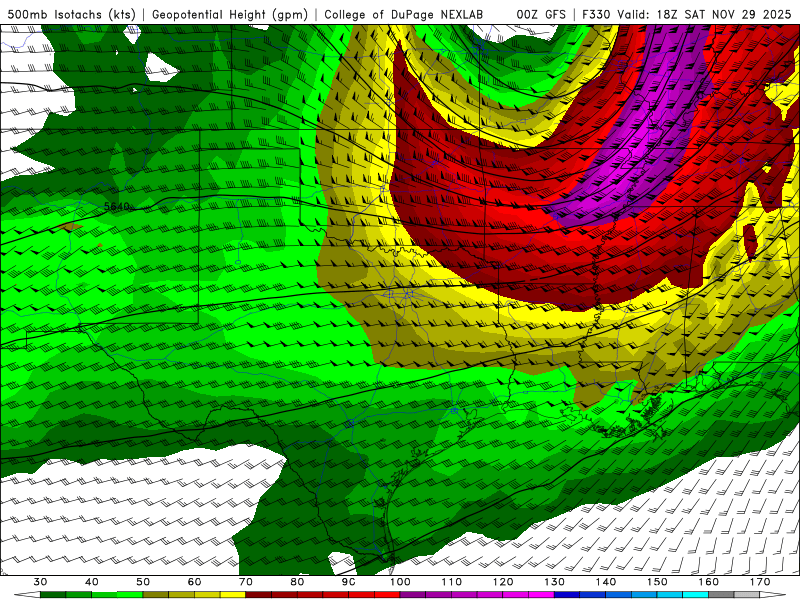Image resolution: width=800 pixels, height=600 pixels.
Task: Click the "40" color scale label
Action: (92, 582)
